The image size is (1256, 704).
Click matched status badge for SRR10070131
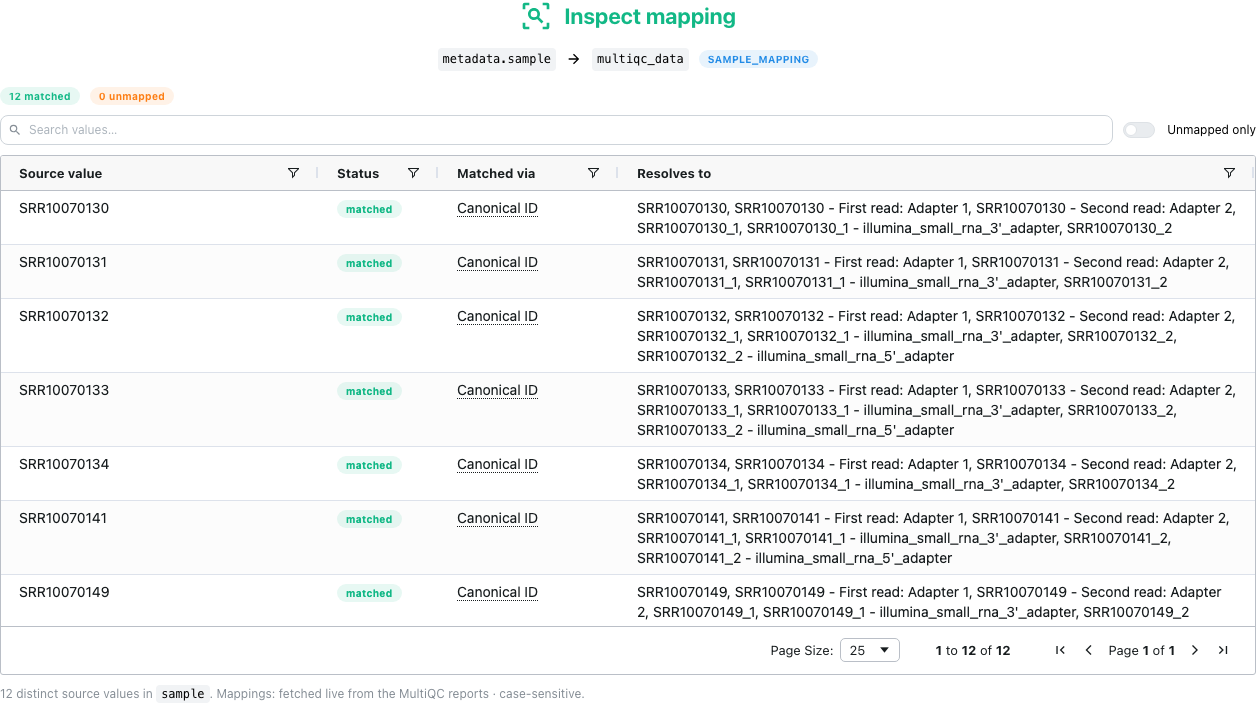click(369, 263)
